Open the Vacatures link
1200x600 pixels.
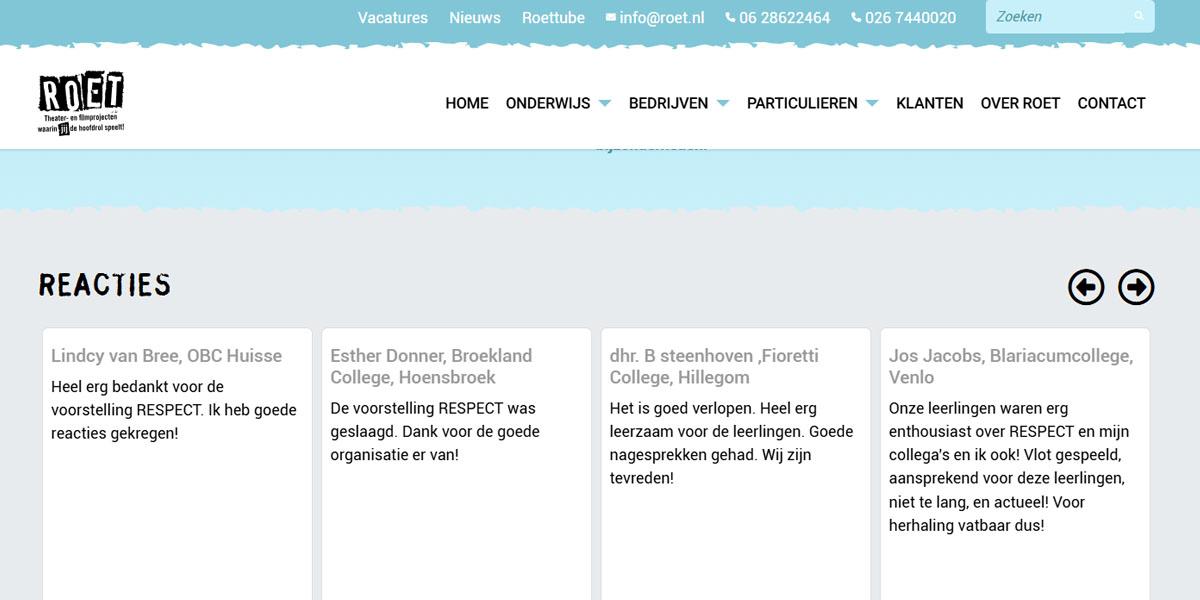click(x=392, y=18)
